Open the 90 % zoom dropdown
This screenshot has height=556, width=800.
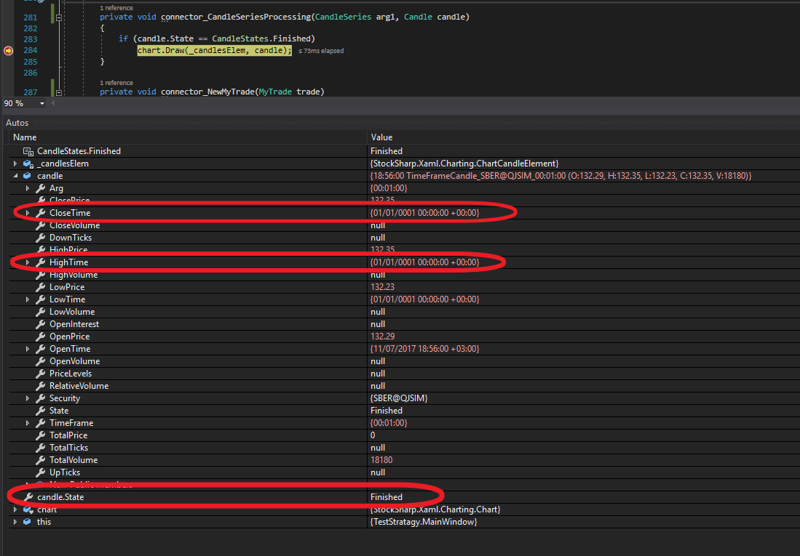(42, 104)
